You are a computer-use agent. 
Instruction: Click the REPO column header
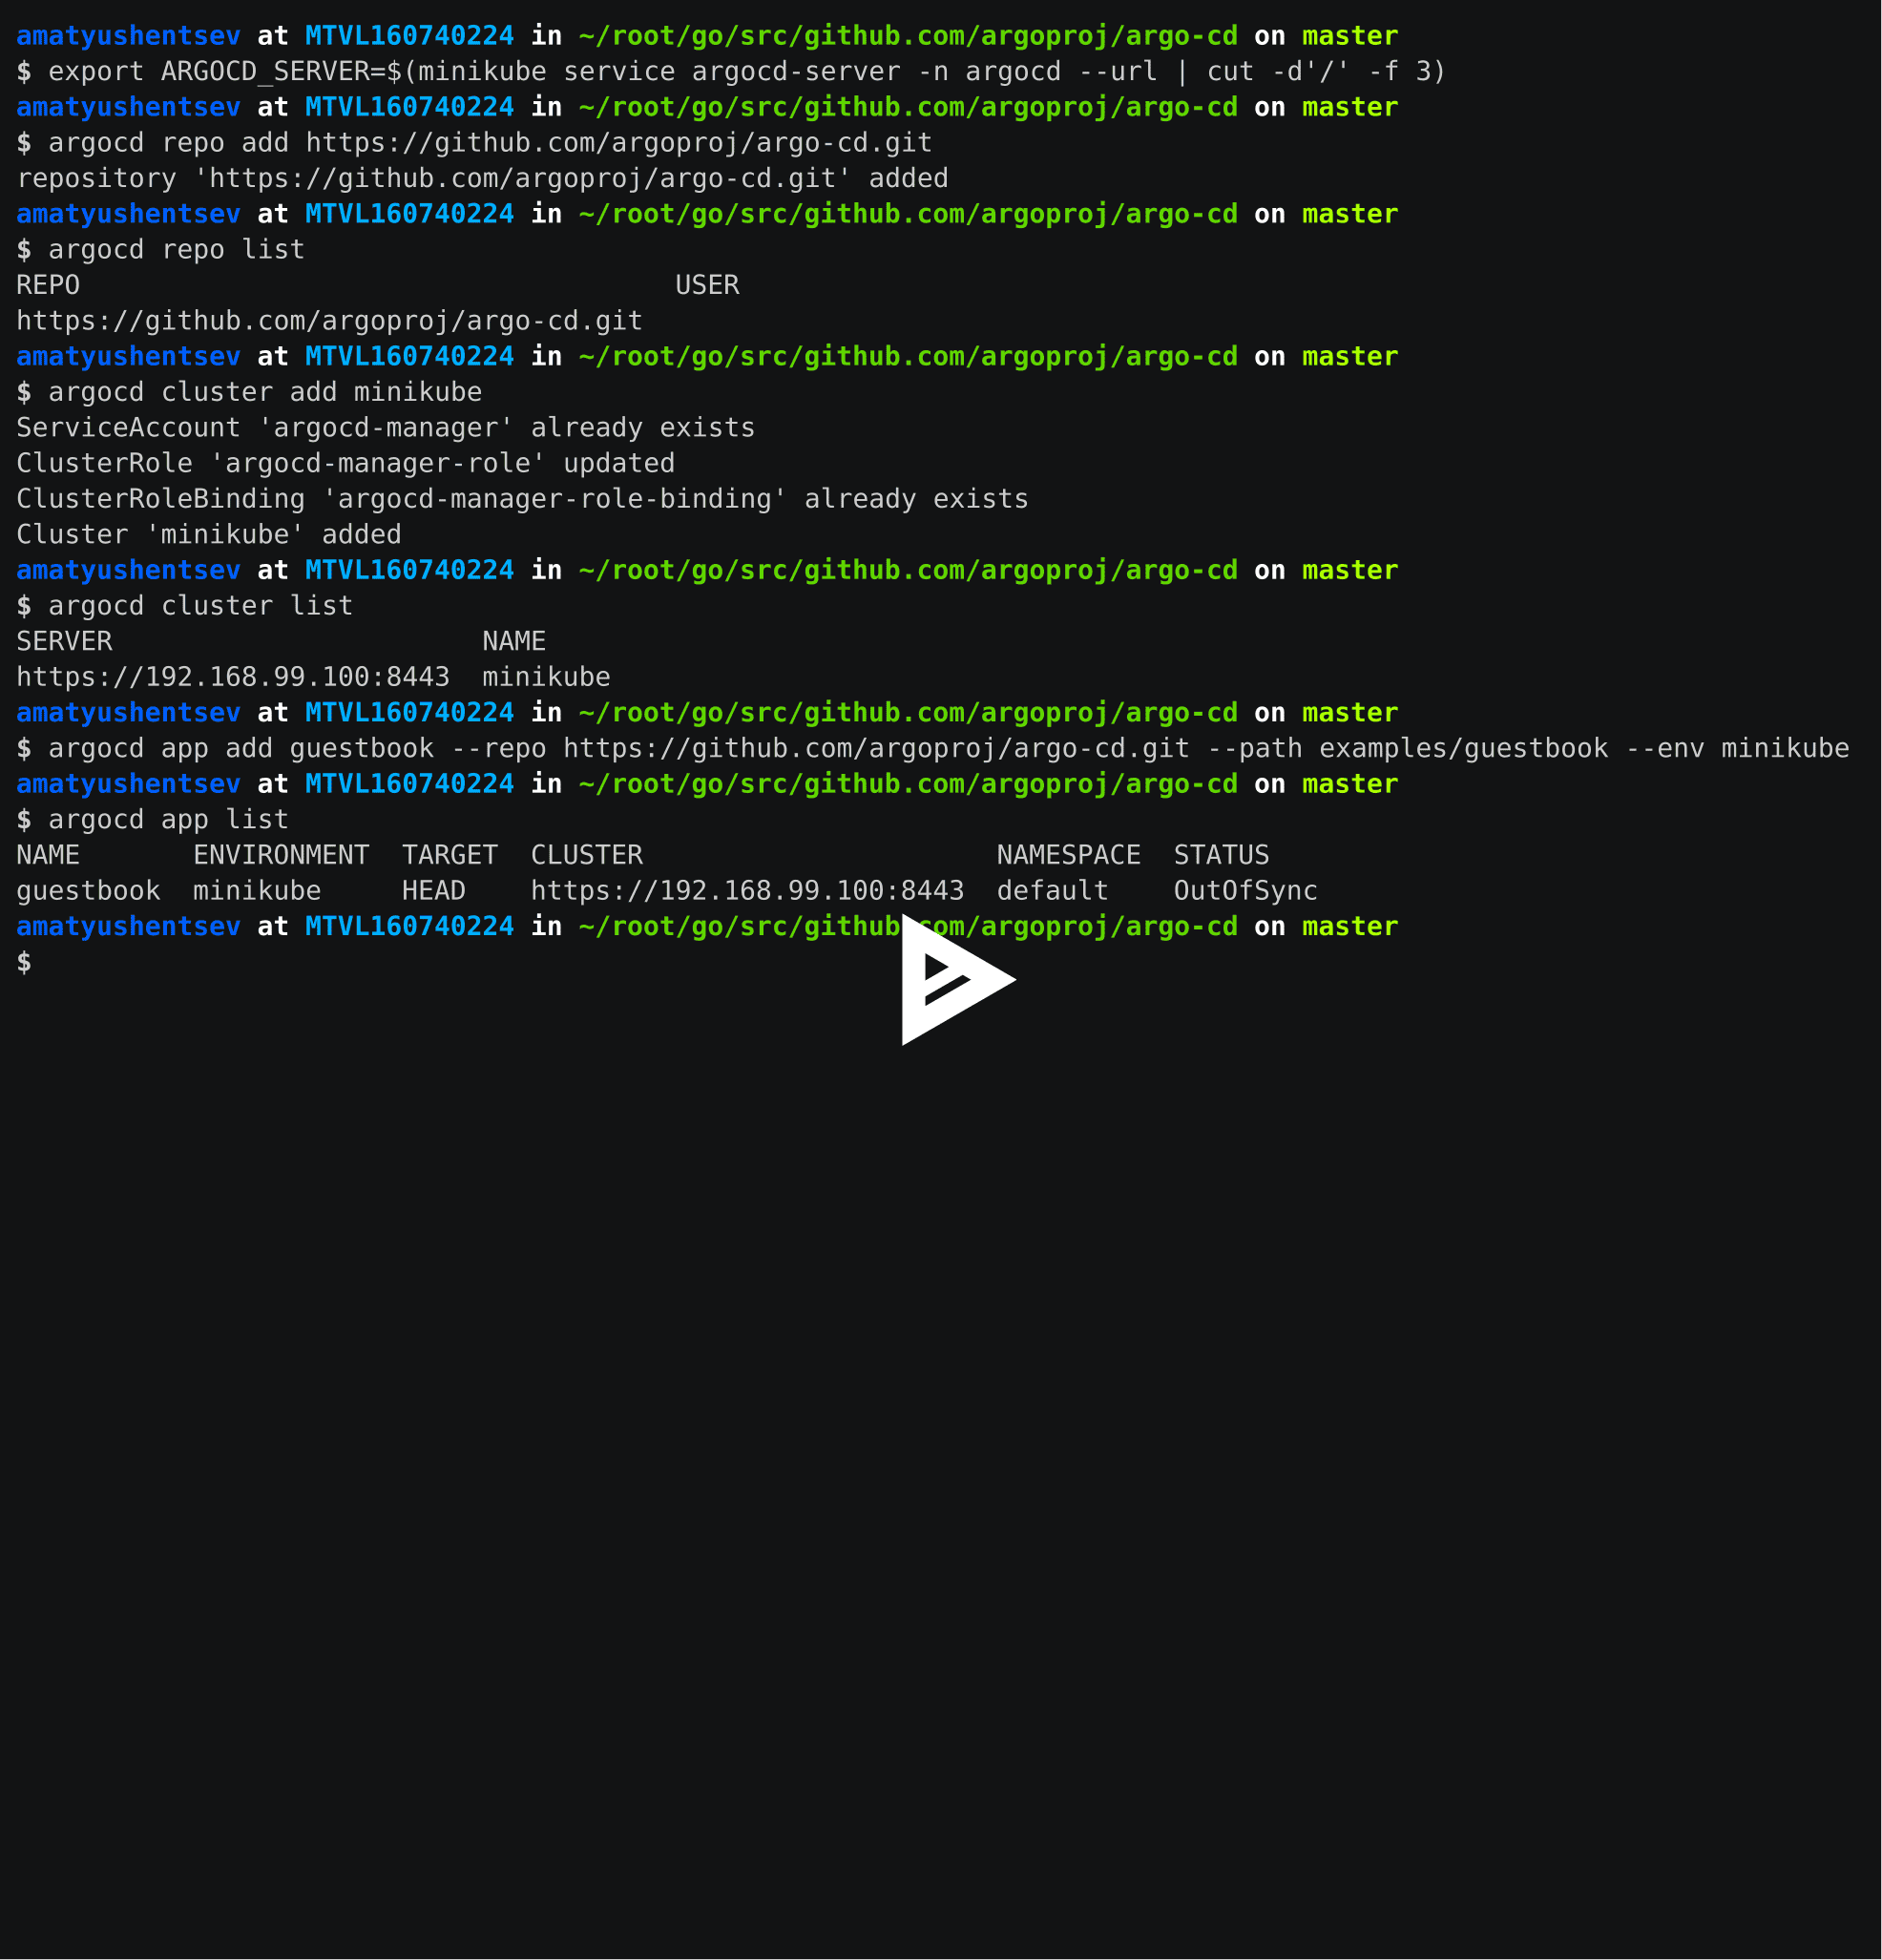coord(48,286)
